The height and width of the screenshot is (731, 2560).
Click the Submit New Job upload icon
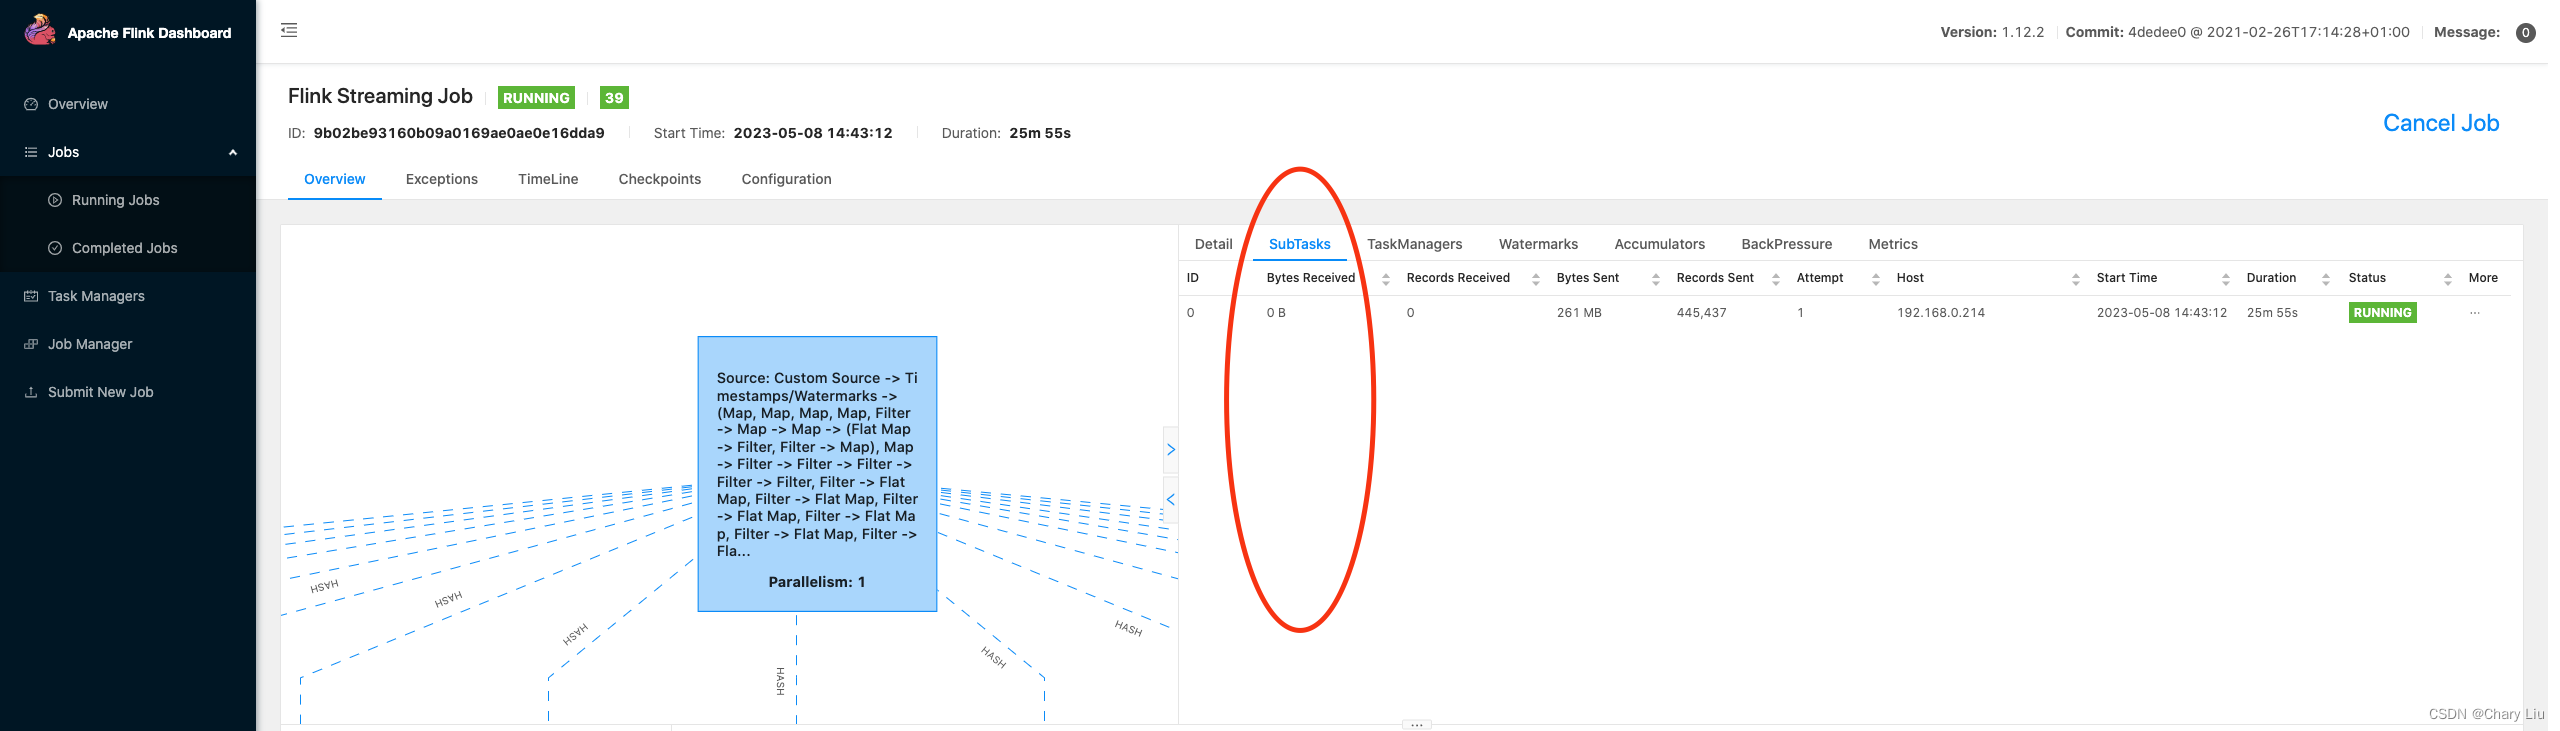coord(31,392)
